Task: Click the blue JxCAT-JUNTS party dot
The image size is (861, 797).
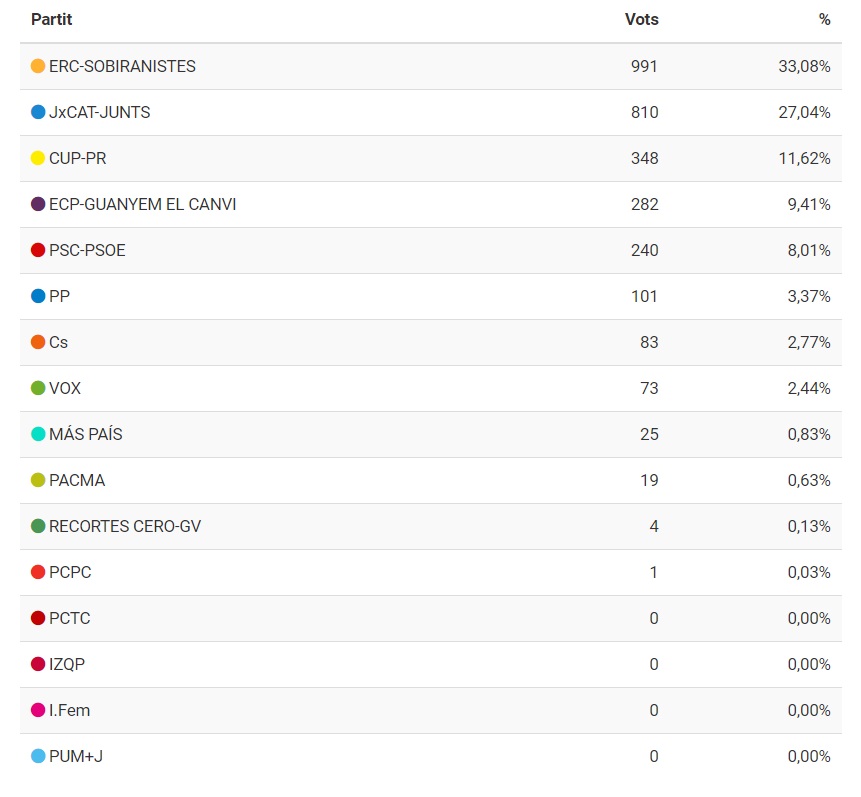Action: (x=38, y=112)
